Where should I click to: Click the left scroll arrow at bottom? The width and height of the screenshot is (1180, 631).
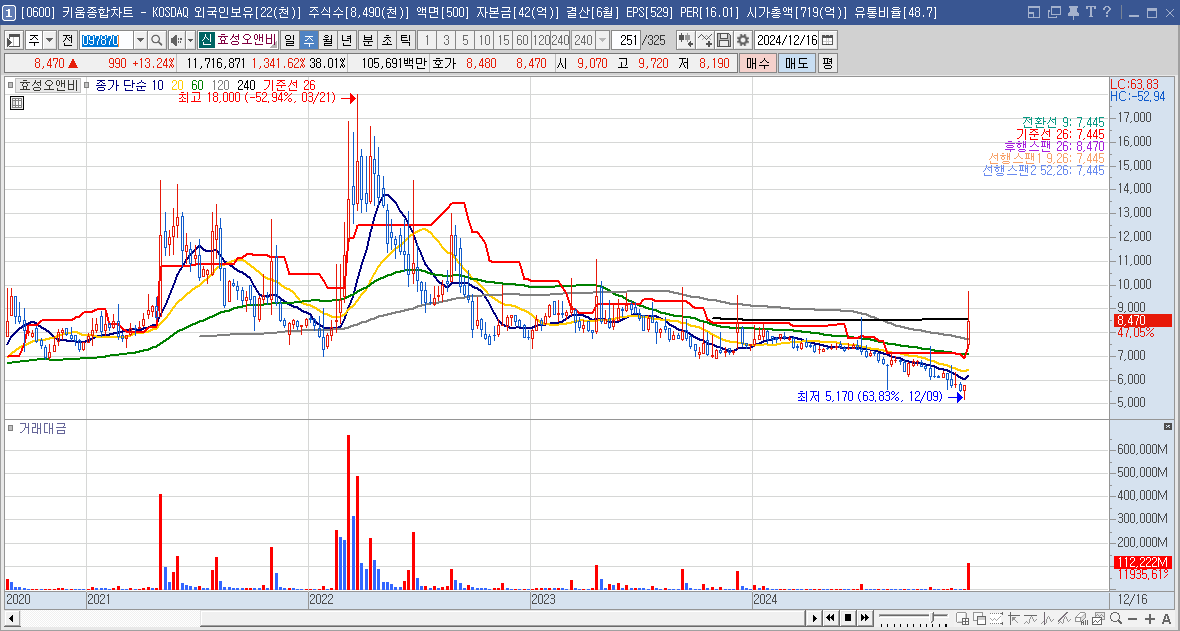(11, 618)
